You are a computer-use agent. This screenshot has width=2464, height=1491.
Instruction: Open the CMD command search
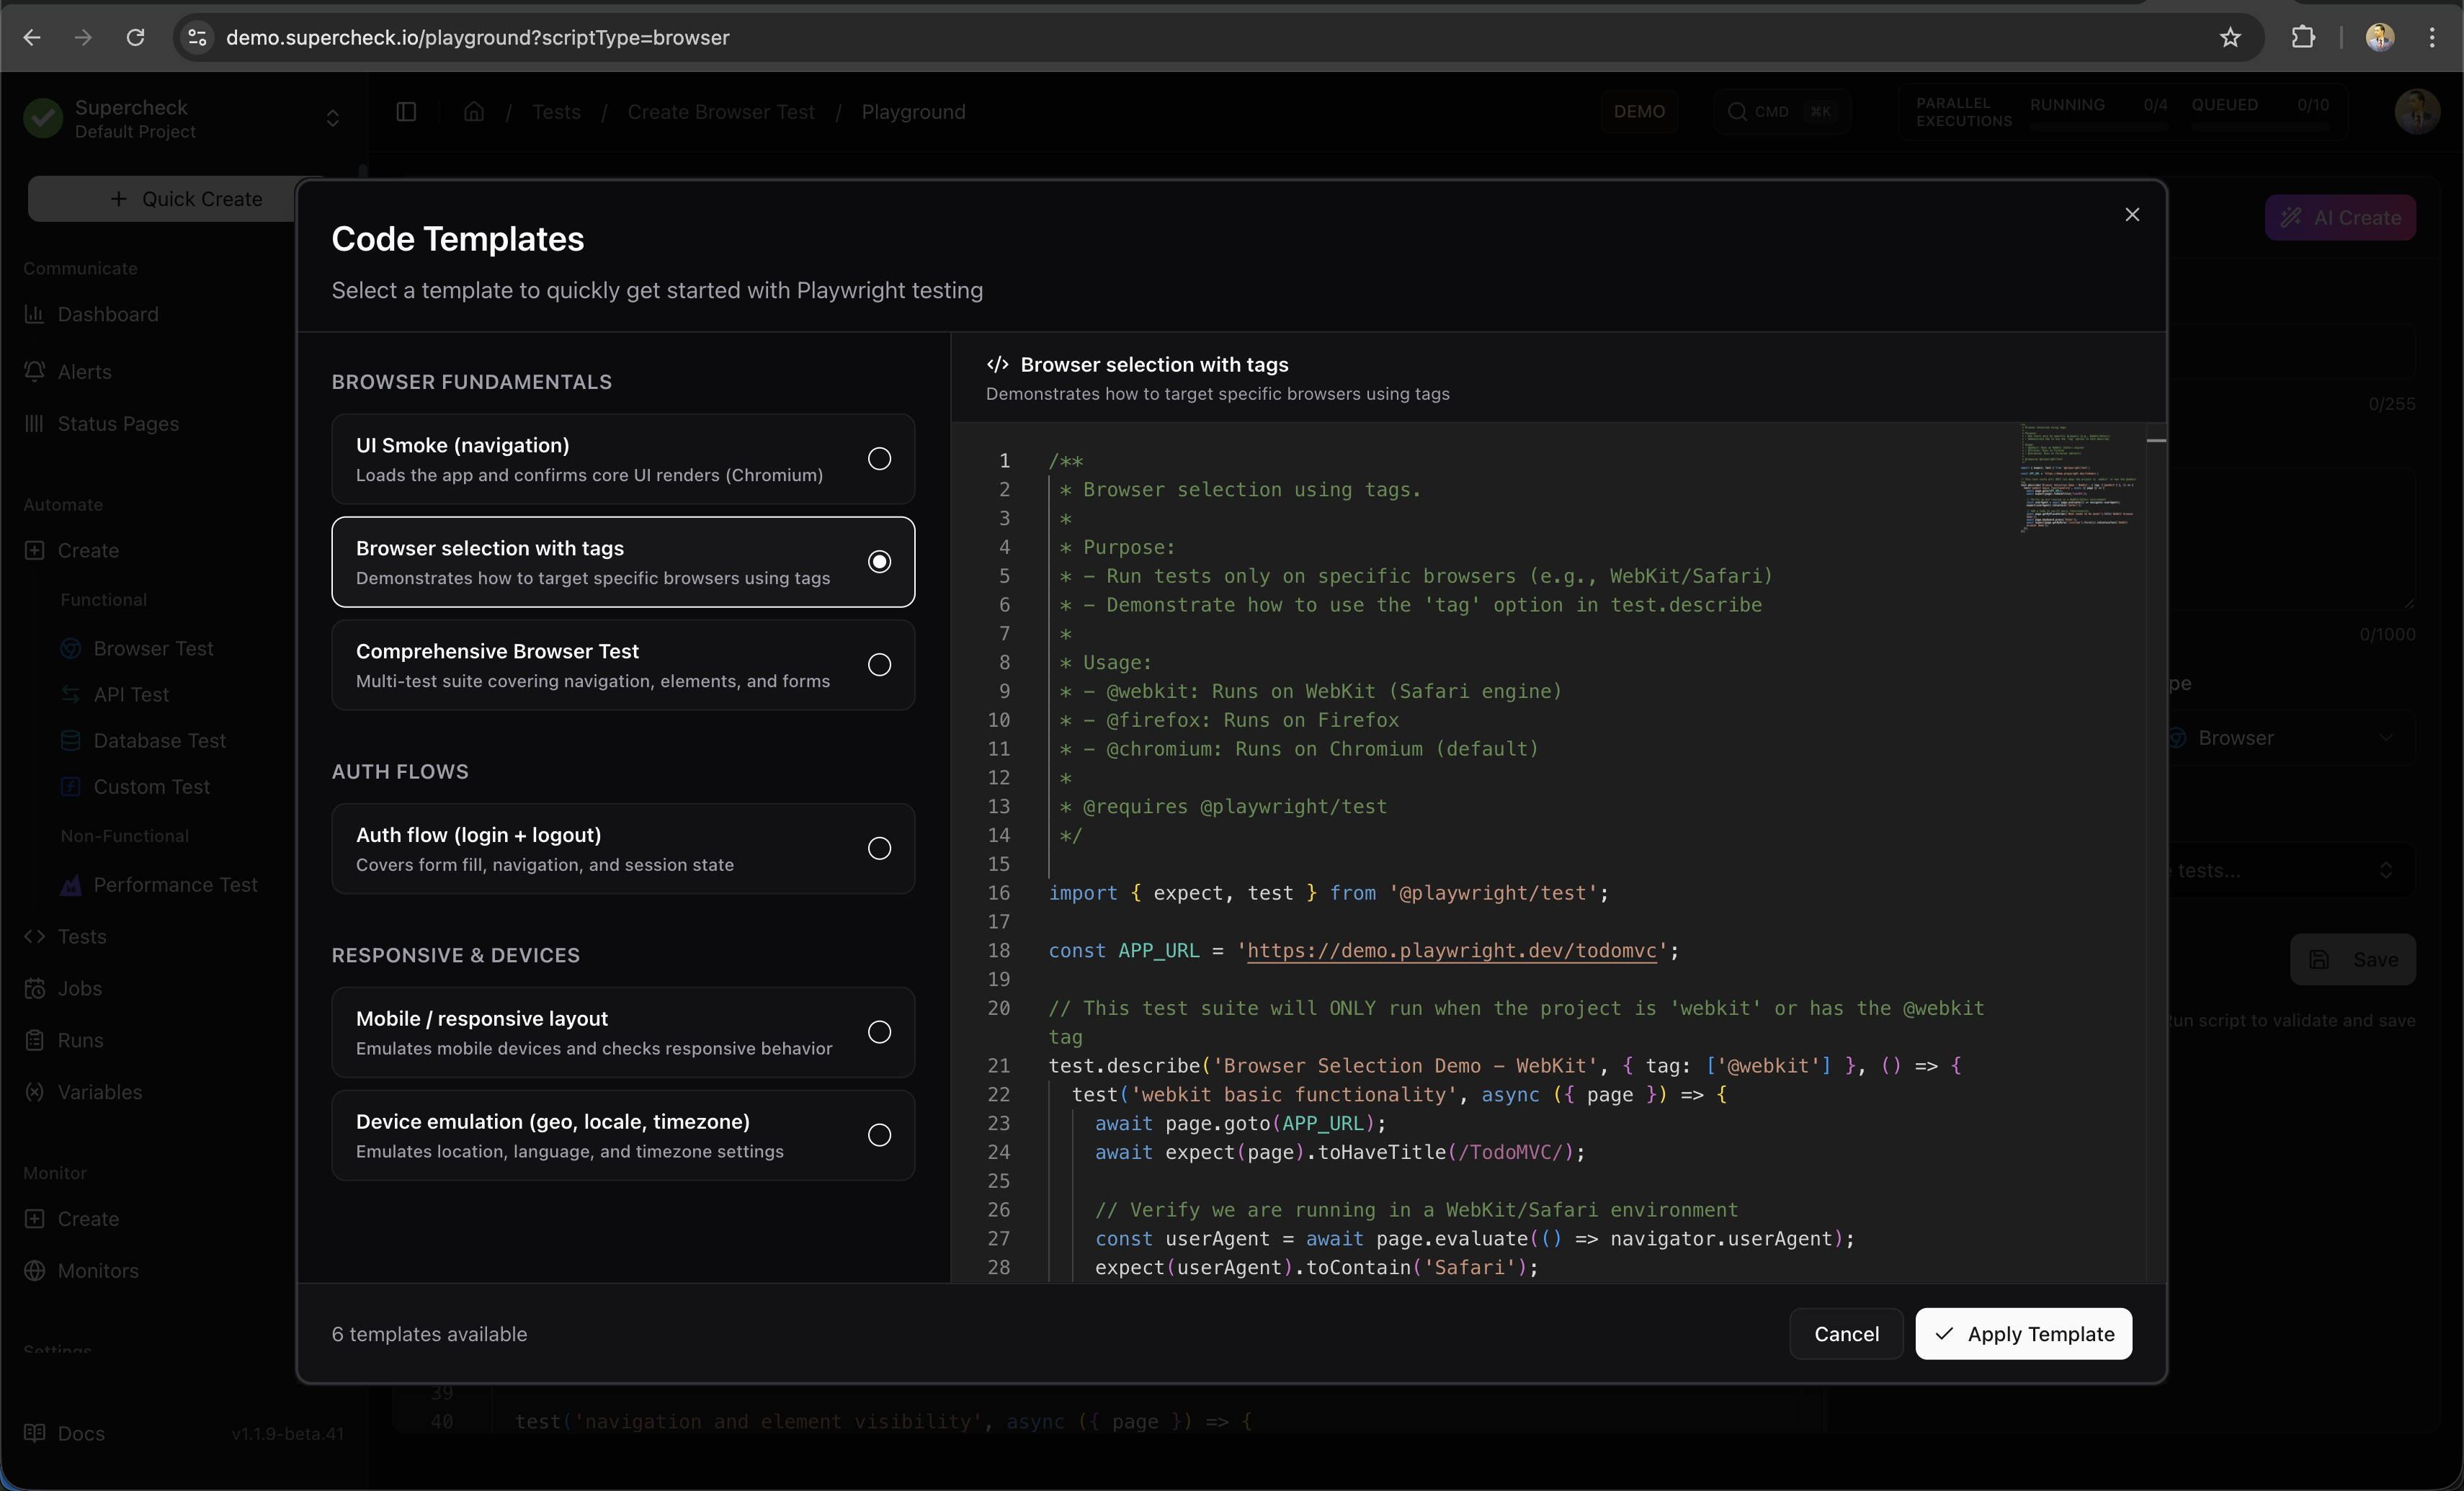point(1781,111)
